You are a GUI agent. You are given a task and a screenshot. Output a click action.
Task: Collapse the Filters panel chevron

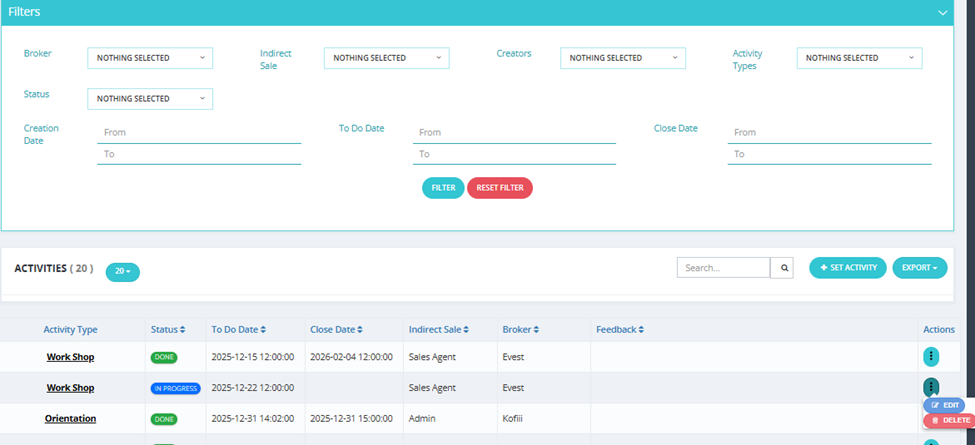943,12
